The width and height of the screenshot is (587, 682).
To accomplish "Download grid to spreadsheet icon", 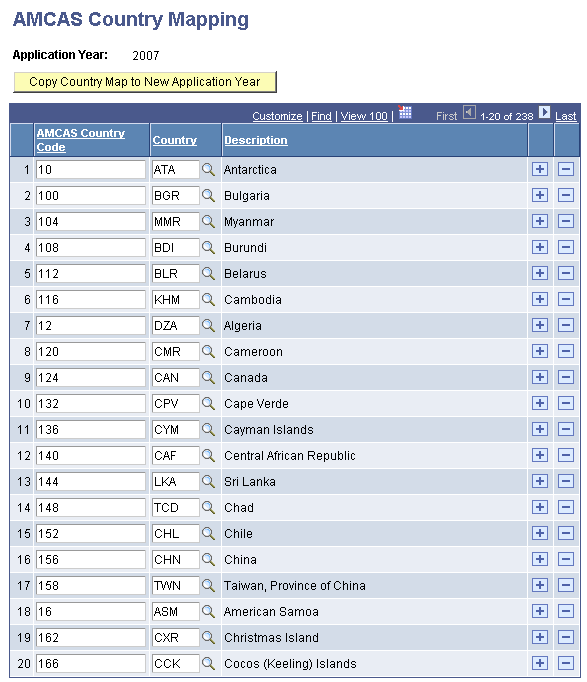I will (x=405, y=112).
